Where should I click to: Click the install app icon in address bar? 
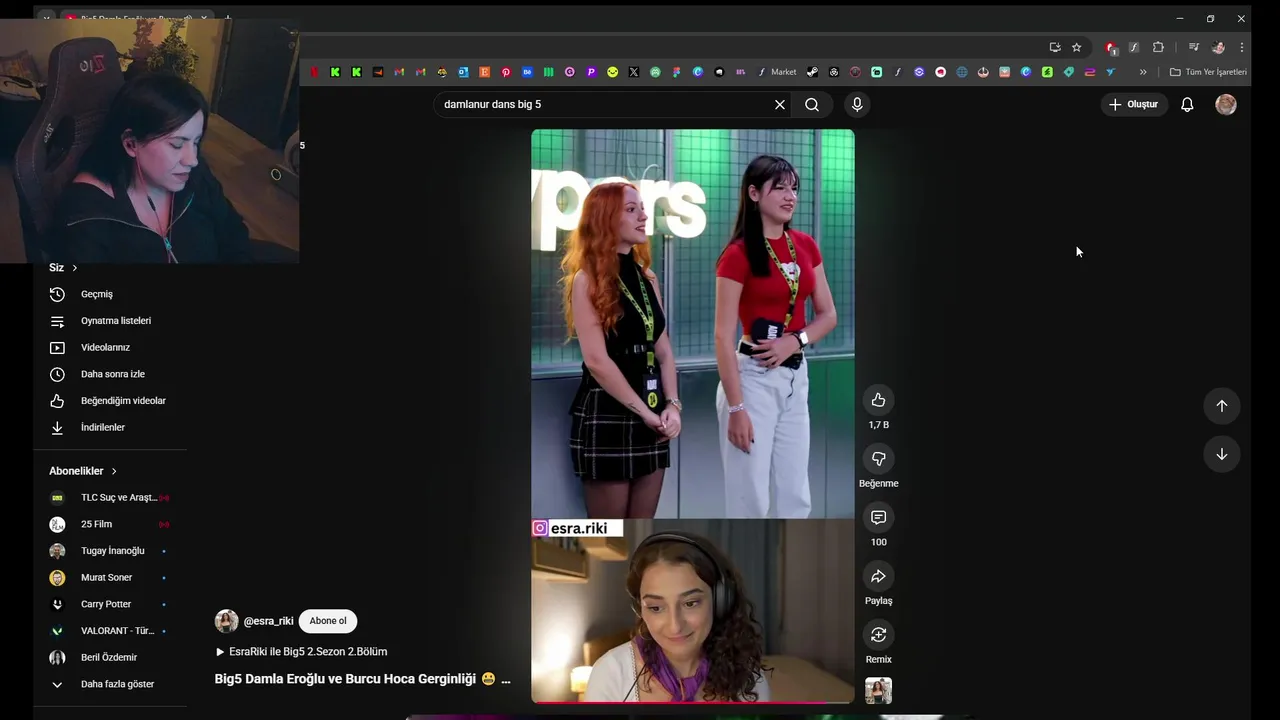[x=1055, y=47]
